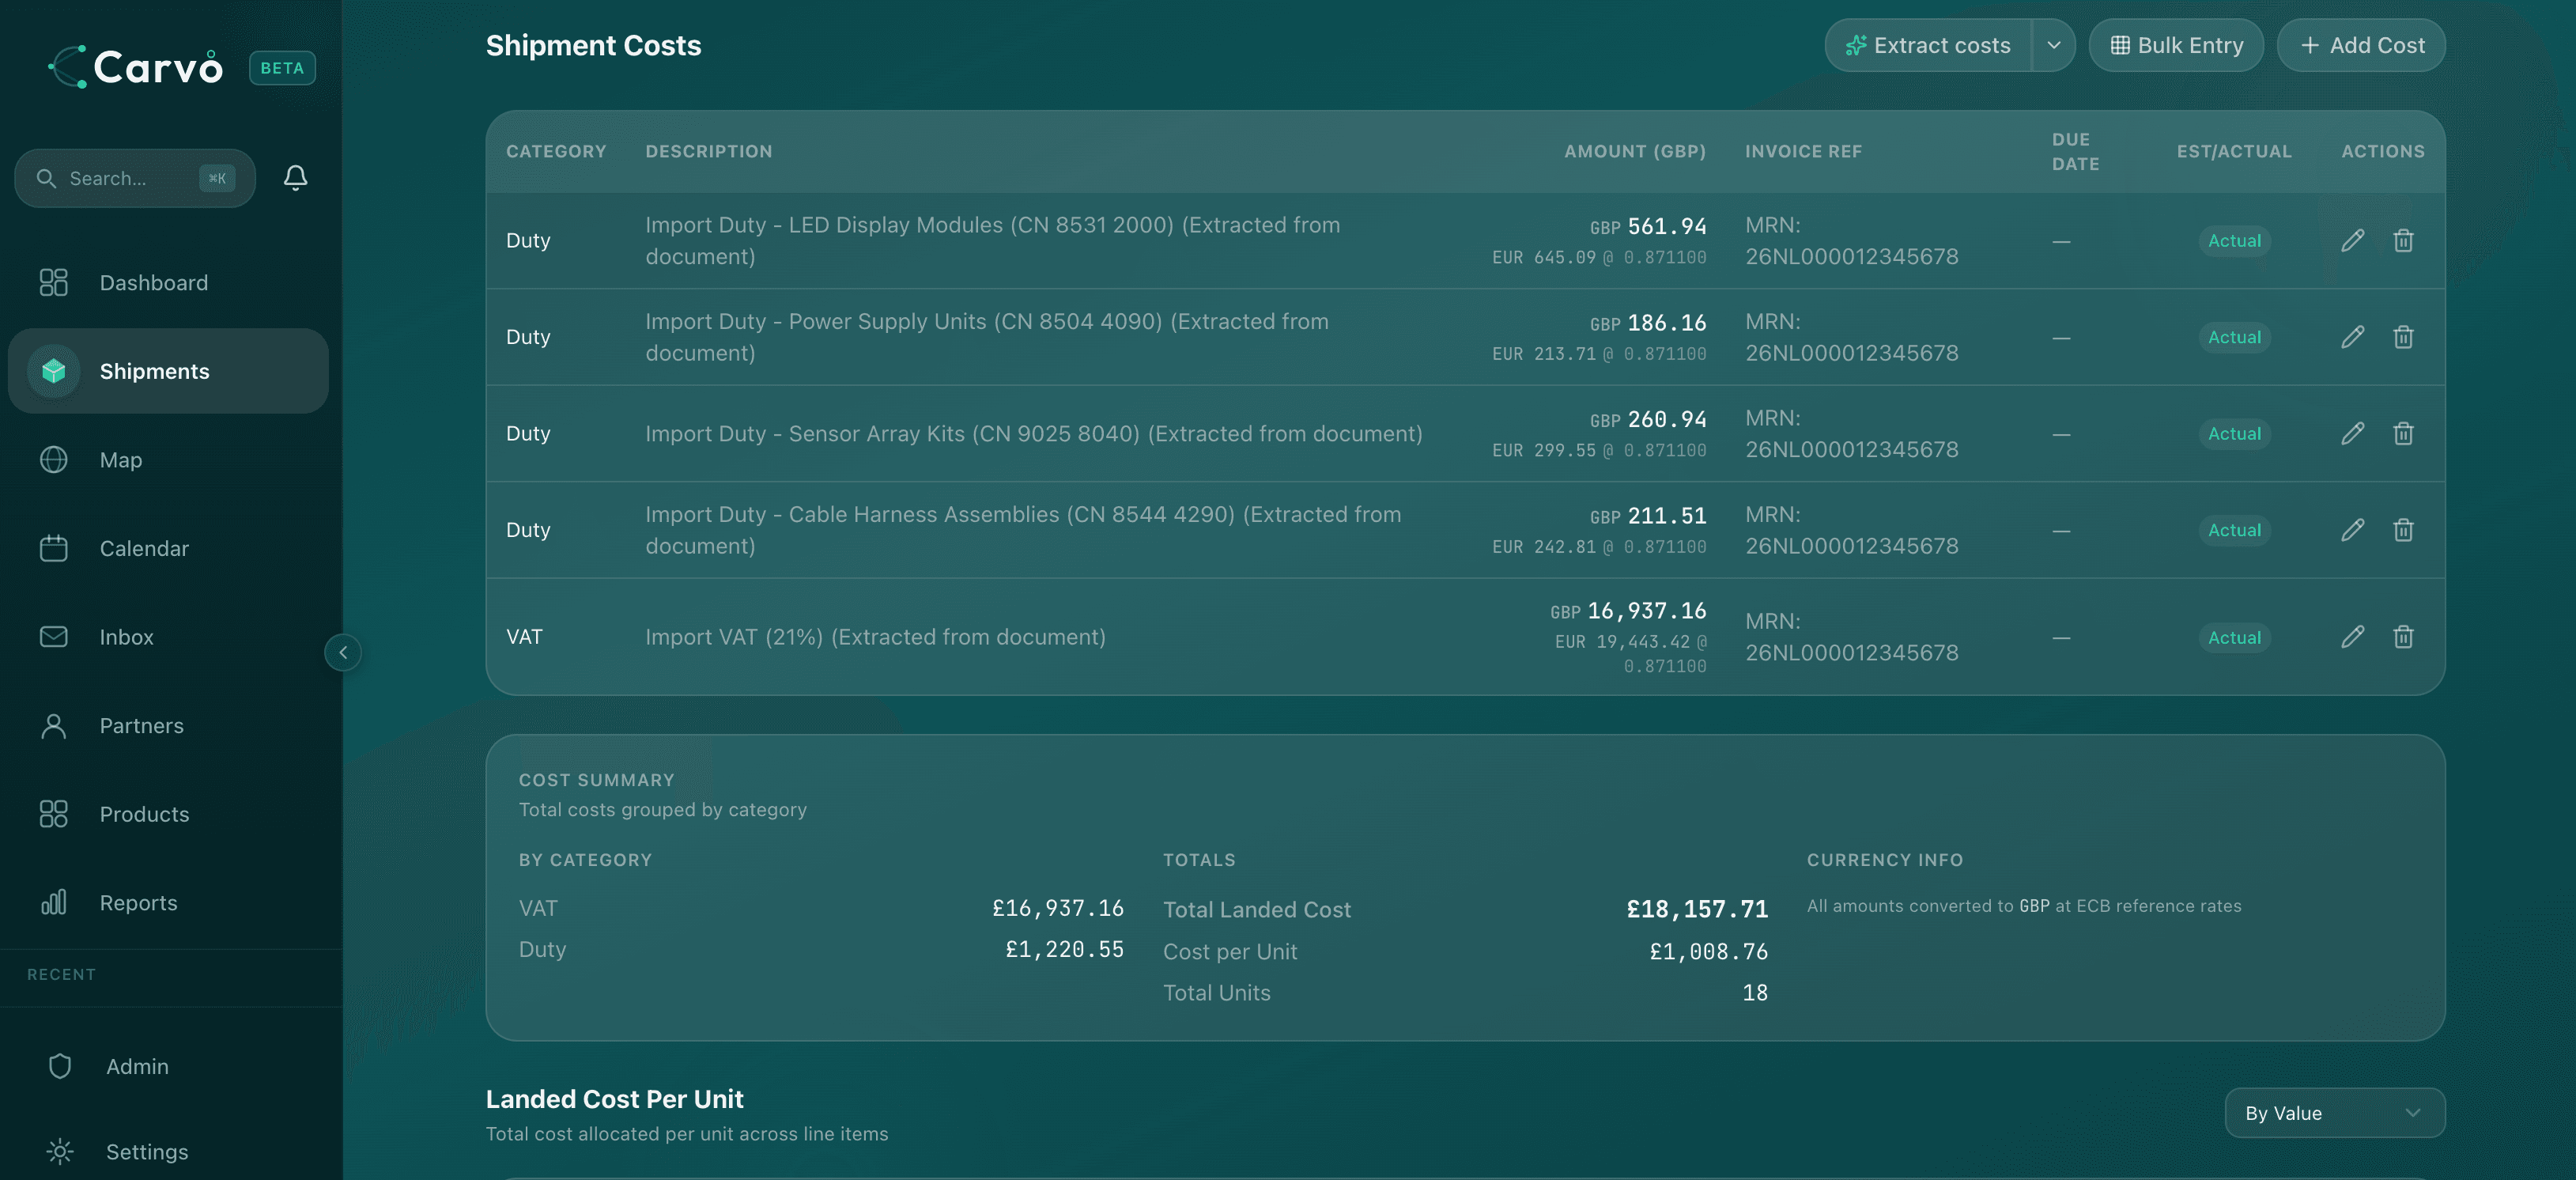The width and height of the screenshot is (2576, 1180).
Task: Toggle Actual status on Power Supply Units row
Action: click(x=2234, y=337)
